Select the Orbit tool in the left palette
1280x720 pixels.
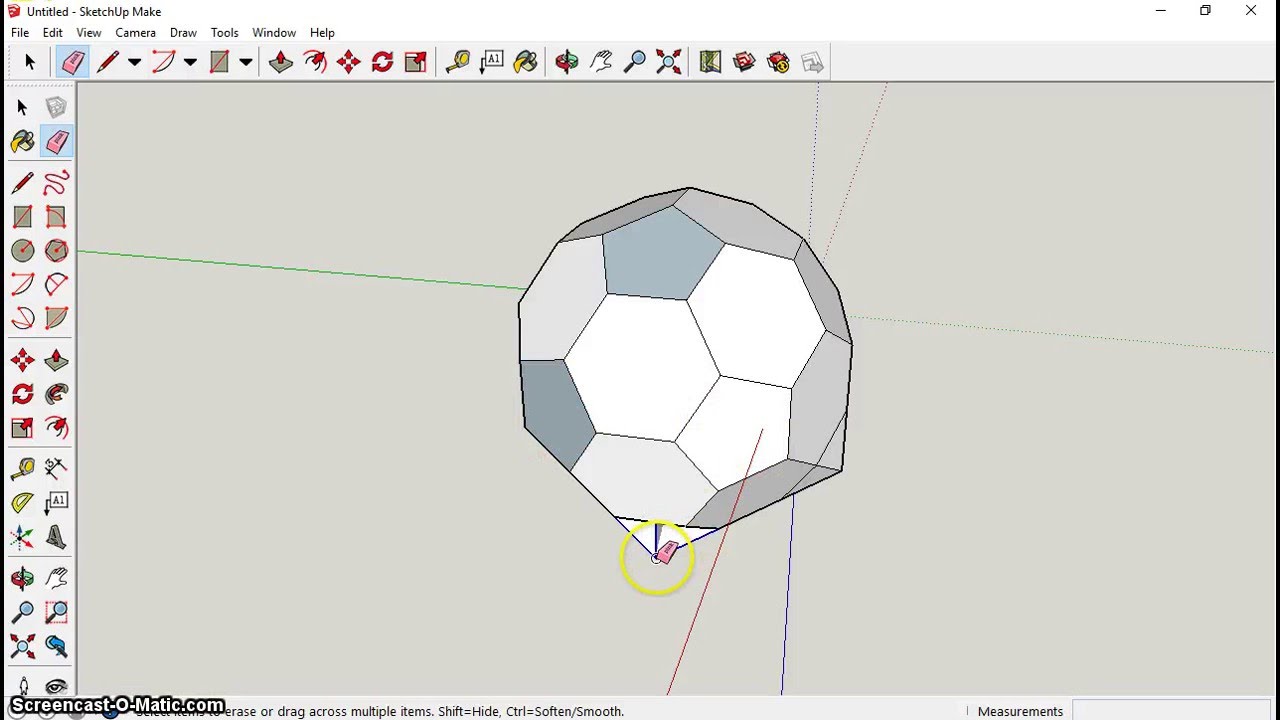22,577
